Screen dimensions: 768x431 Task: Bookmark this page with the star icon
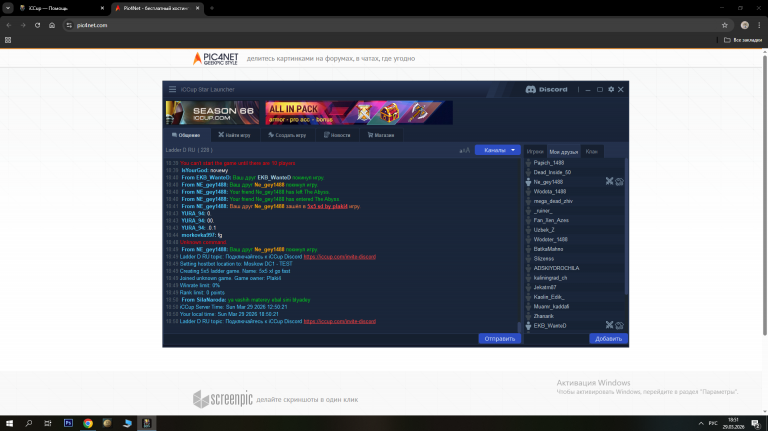[724, 25]
